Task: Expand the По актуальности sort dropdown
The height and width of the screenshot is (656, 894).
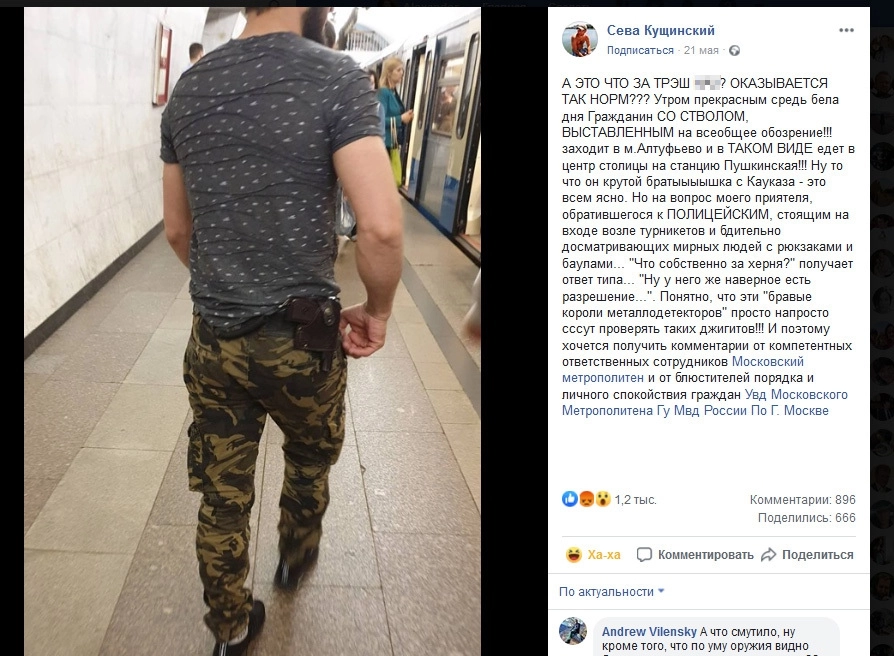Action: click(x=612, y=592)
